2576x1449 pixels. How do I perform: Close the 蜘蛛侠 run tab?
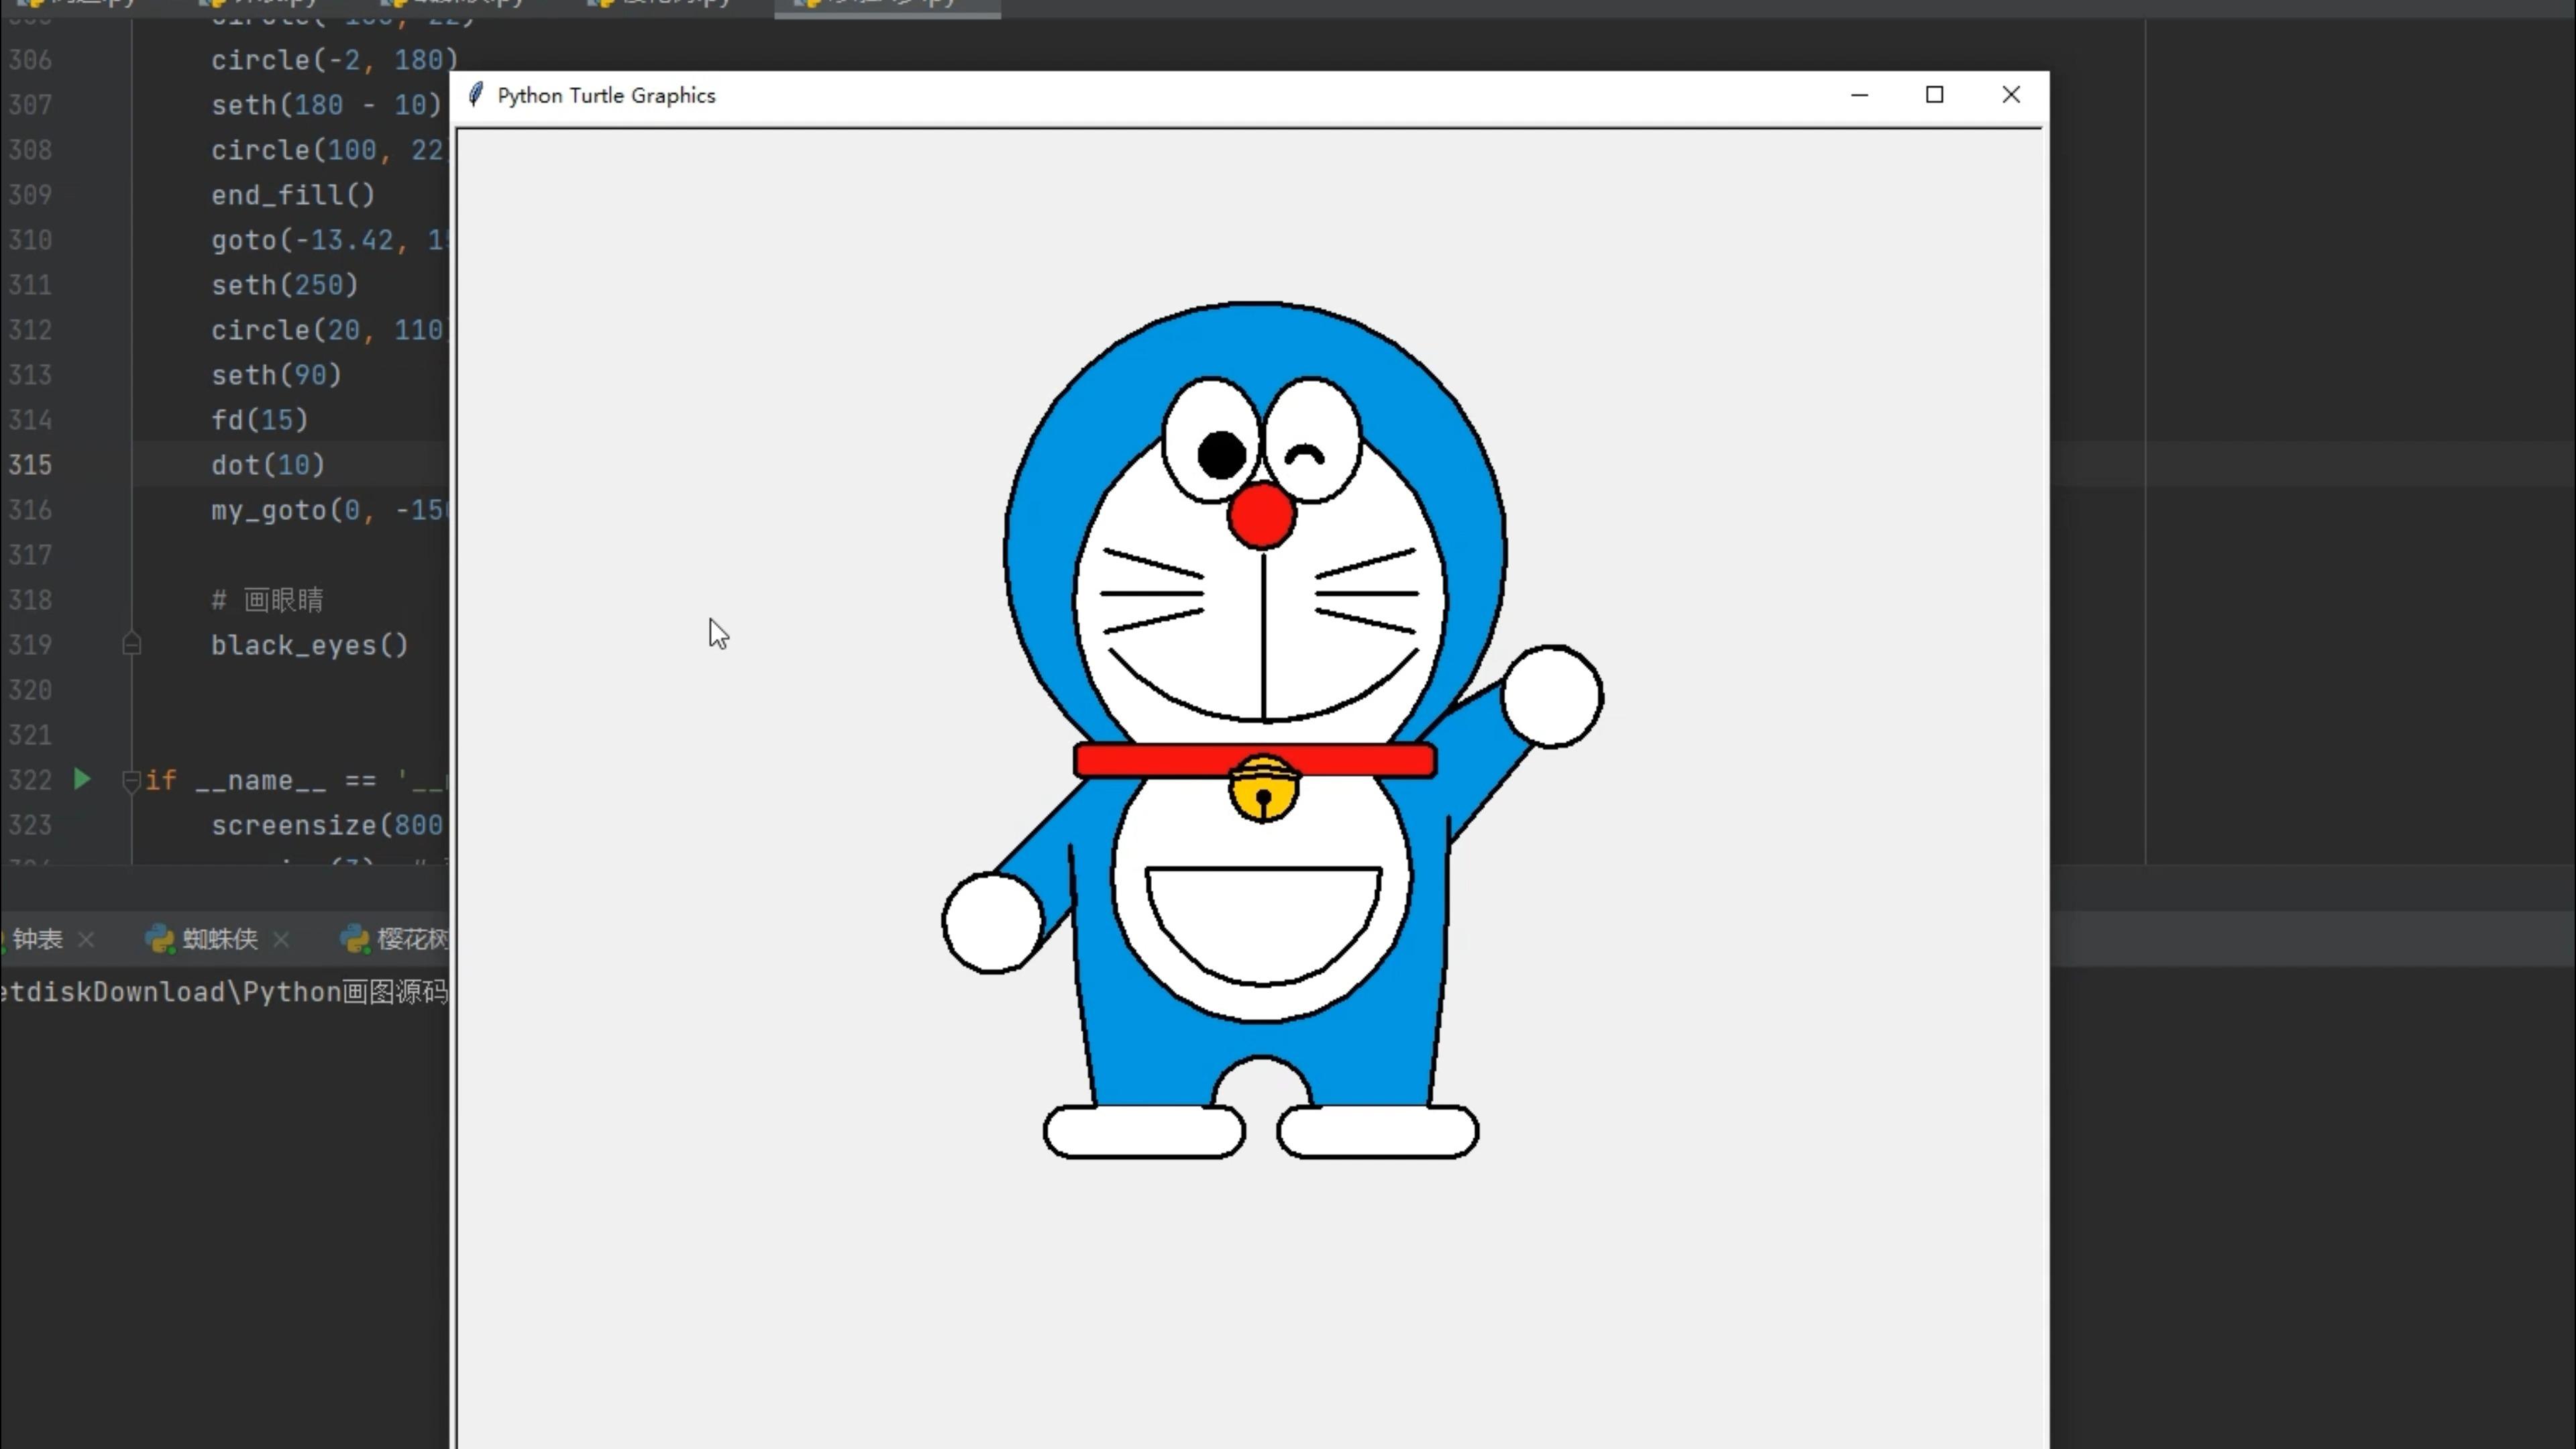pyautogui.click(x=281, y=939)
